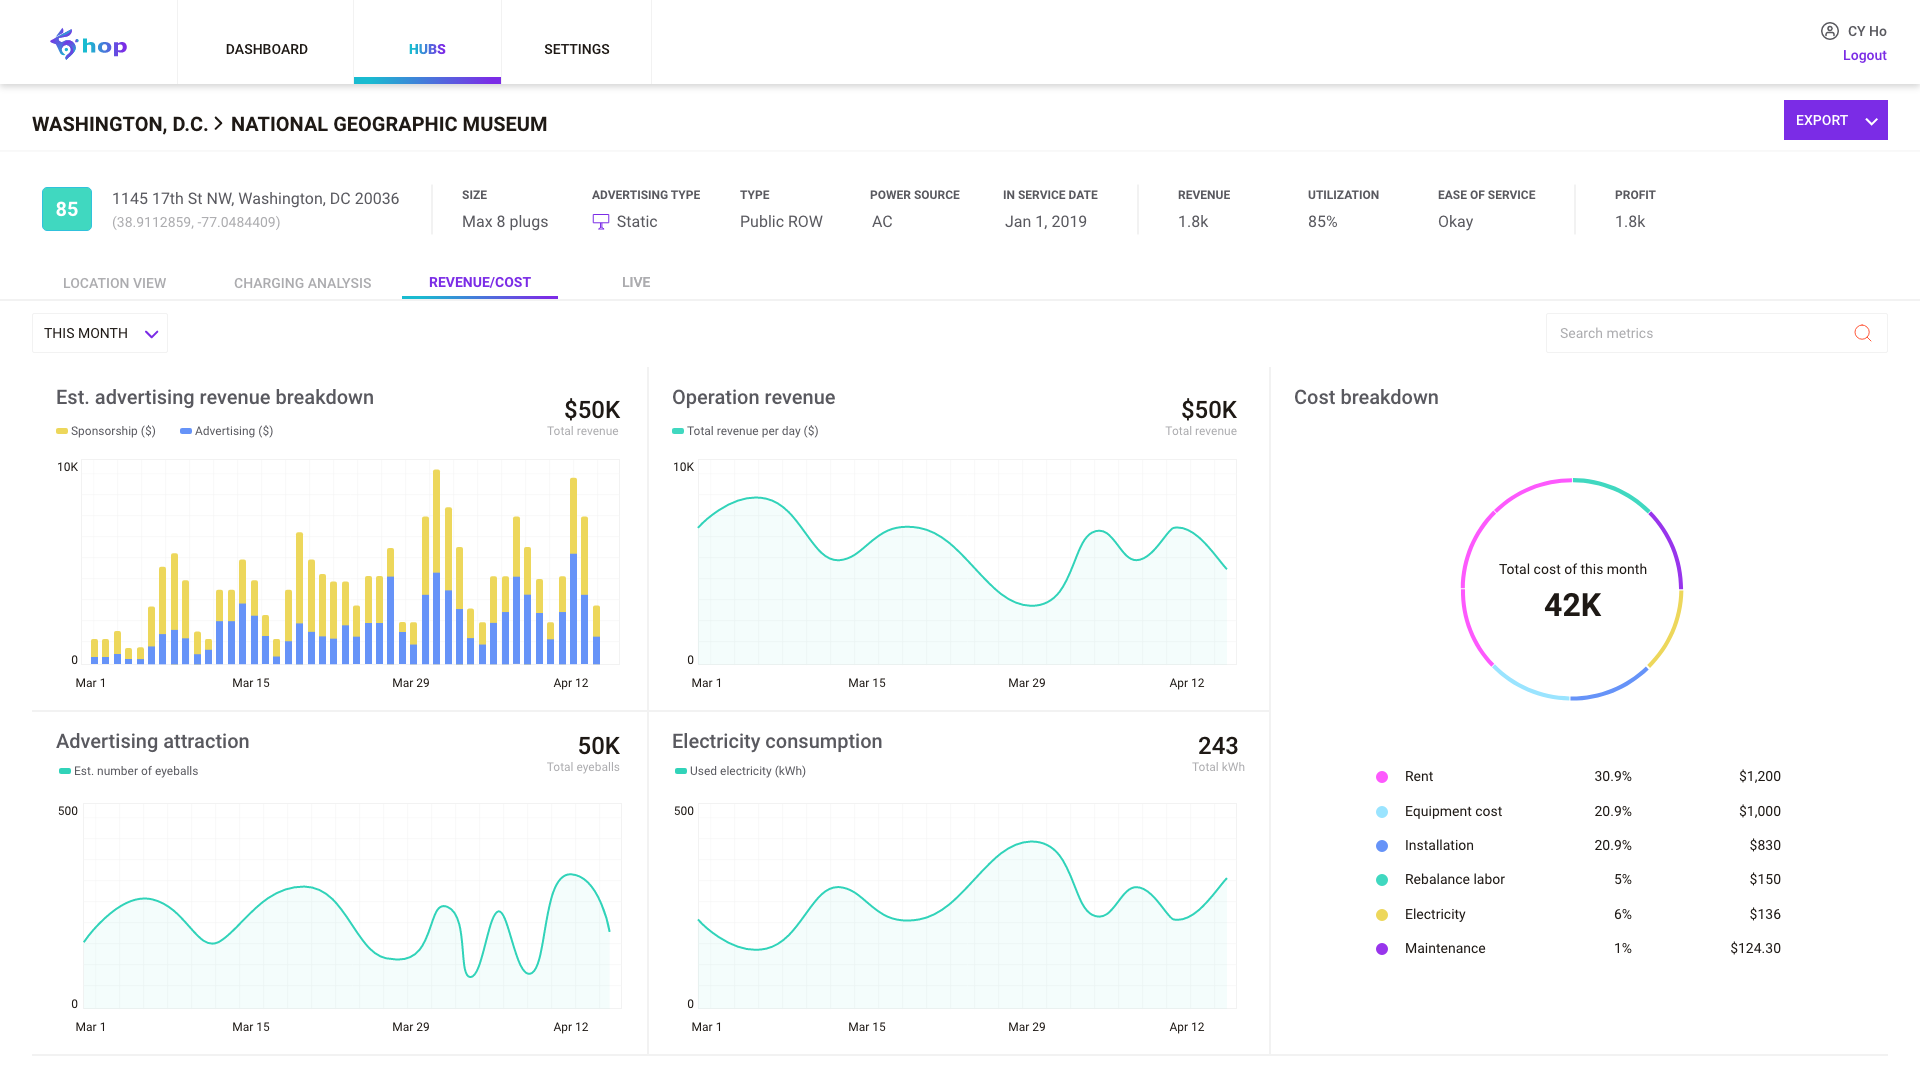Image resolution: width=1920 pixels, height=1080 pixels.
Task: Click the 243 Total kWh value
Action: coord(1218,746)
